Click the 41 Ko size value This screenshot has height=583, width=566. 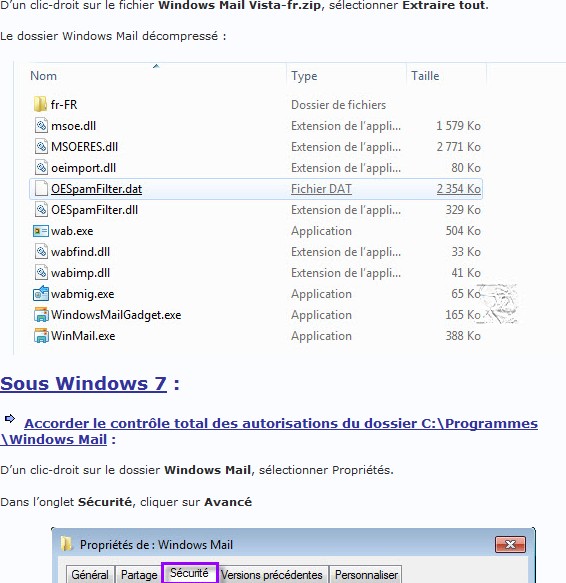[466, 273]
